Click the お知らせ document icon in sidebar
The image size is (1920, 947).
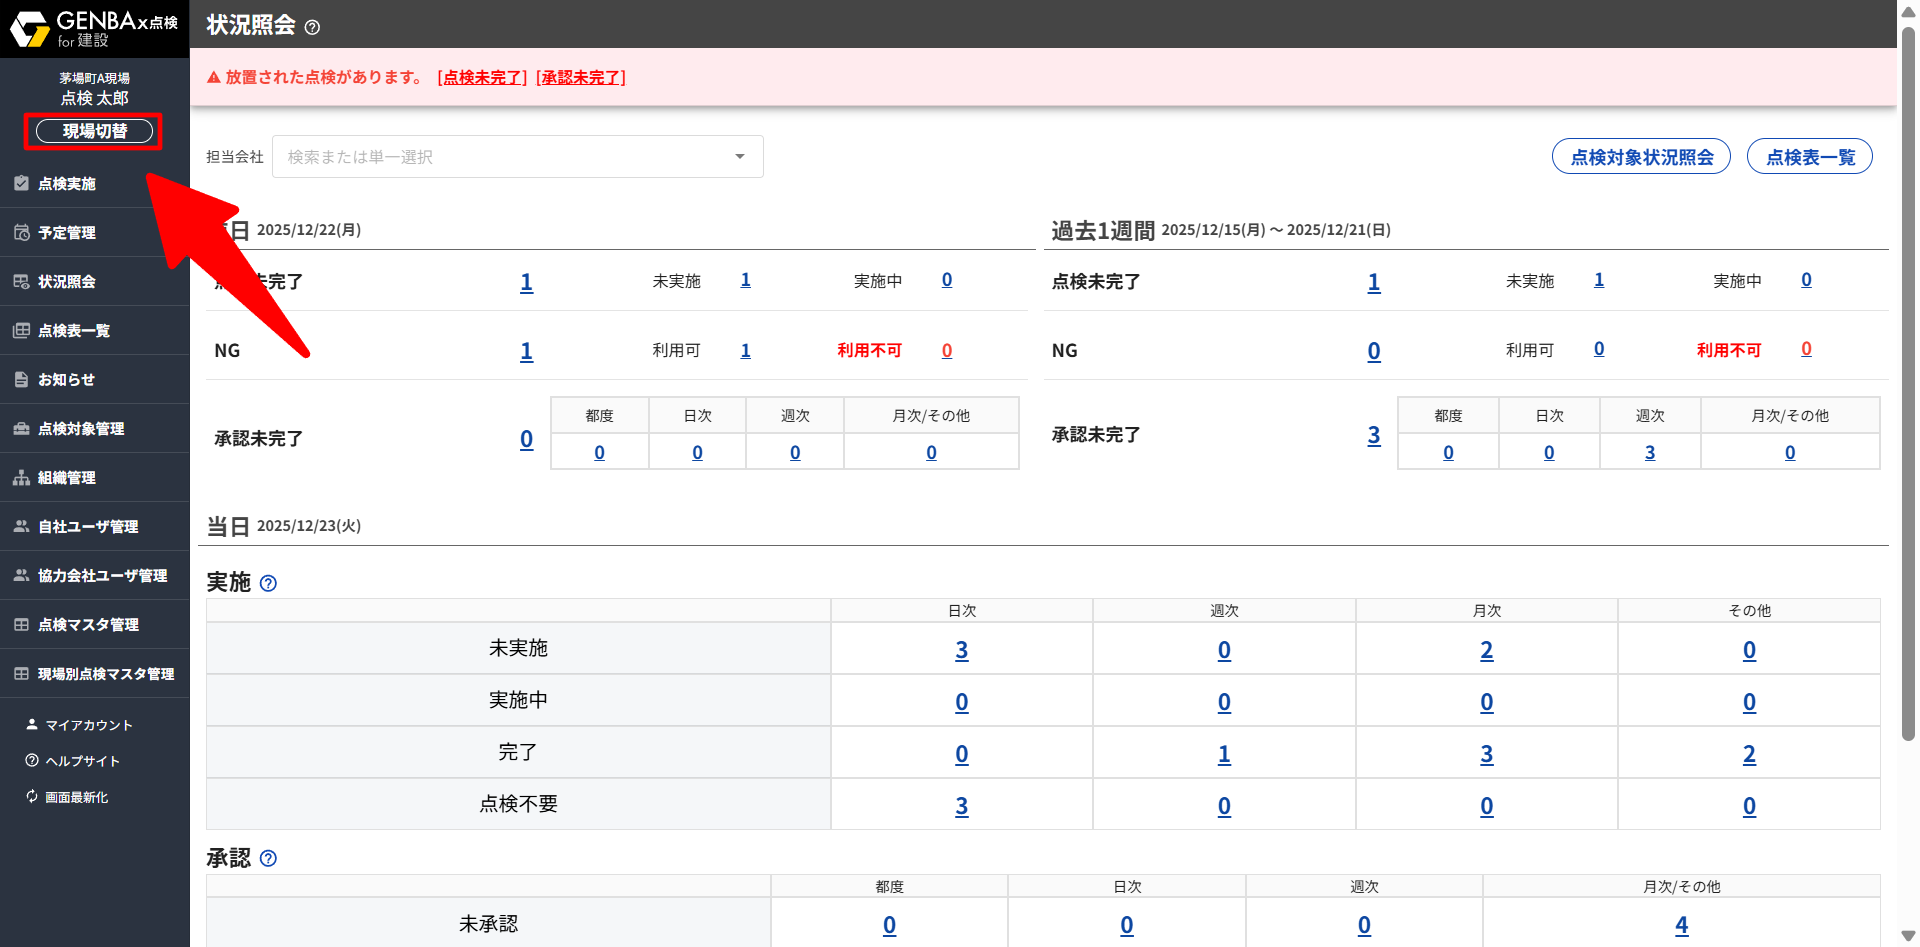pyautogui.click(x=21, y=379)
